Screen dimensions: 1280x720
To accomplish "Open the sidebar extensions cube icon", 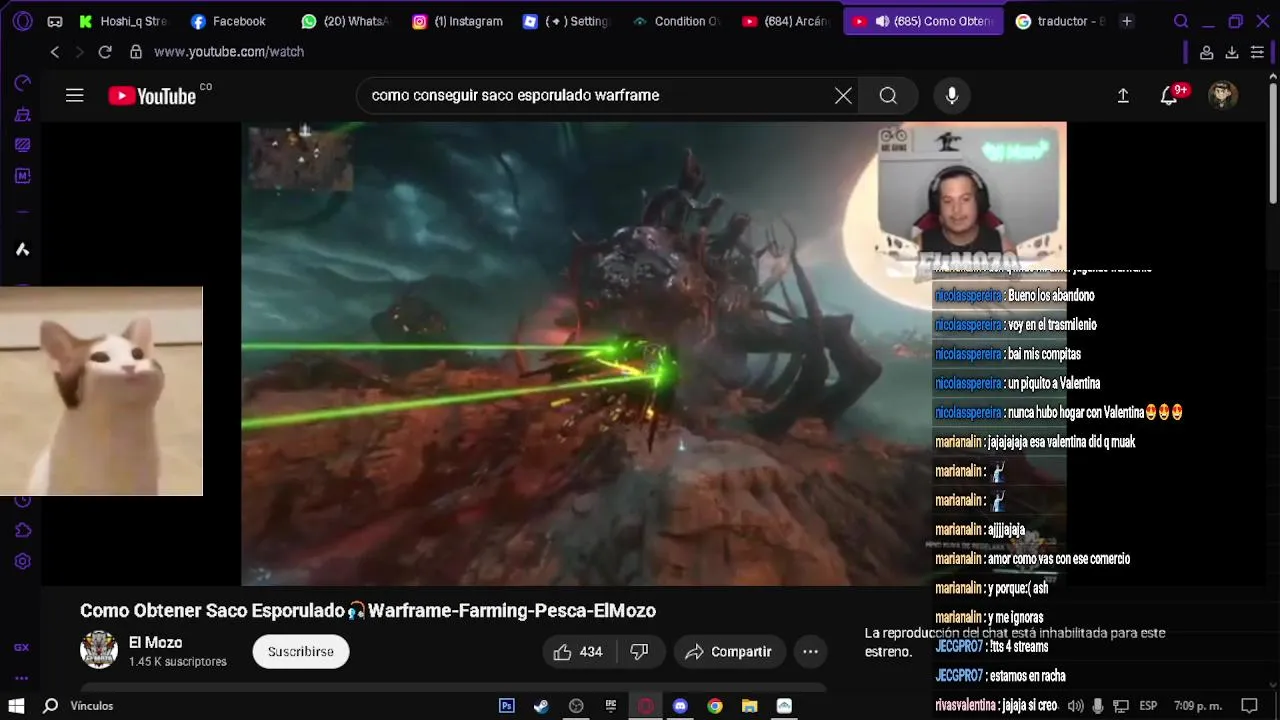I will [22, 530].
